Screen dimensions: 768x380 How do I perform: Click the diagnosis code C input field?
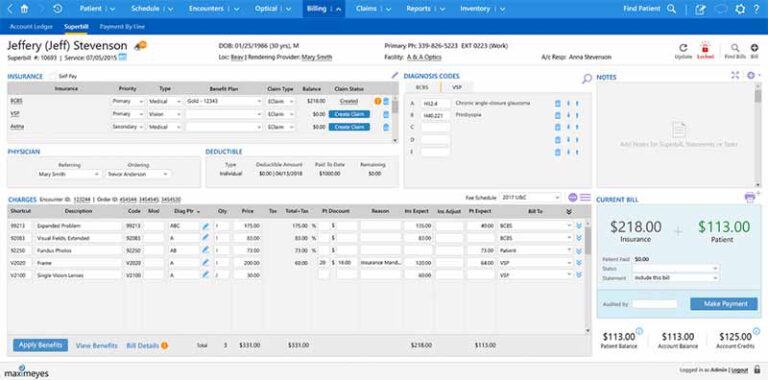point(435,127)
